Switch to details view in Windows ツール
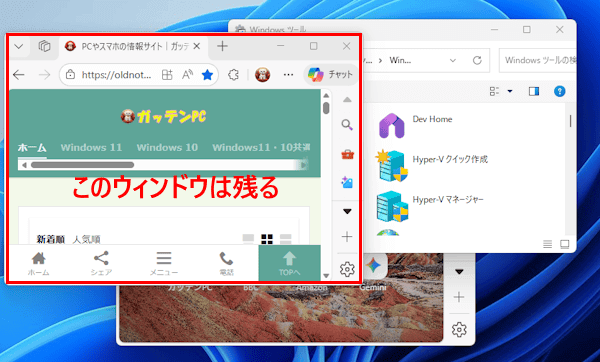Viewport: 600px width, 362px height. coord(548,244)
